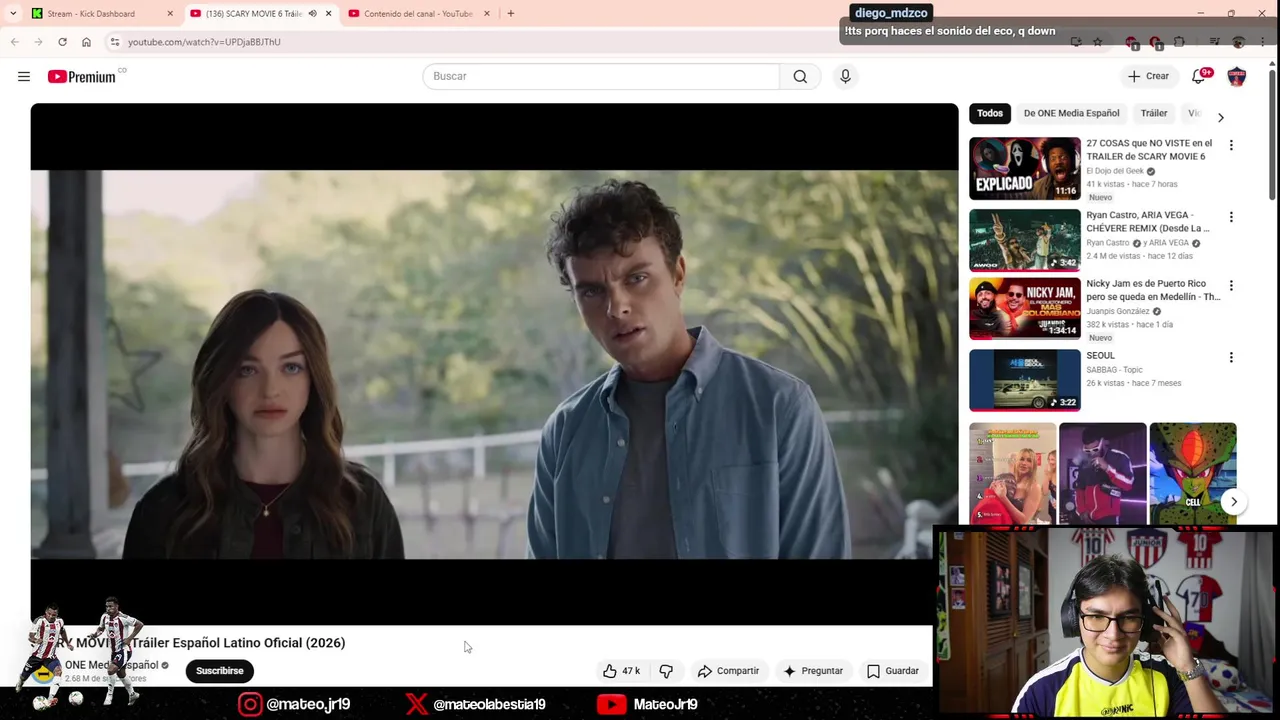1280x720 pixels.
Task: Mute audio on the SCARY MOVIE 6 tab
Action: click(x=313, y=14)
